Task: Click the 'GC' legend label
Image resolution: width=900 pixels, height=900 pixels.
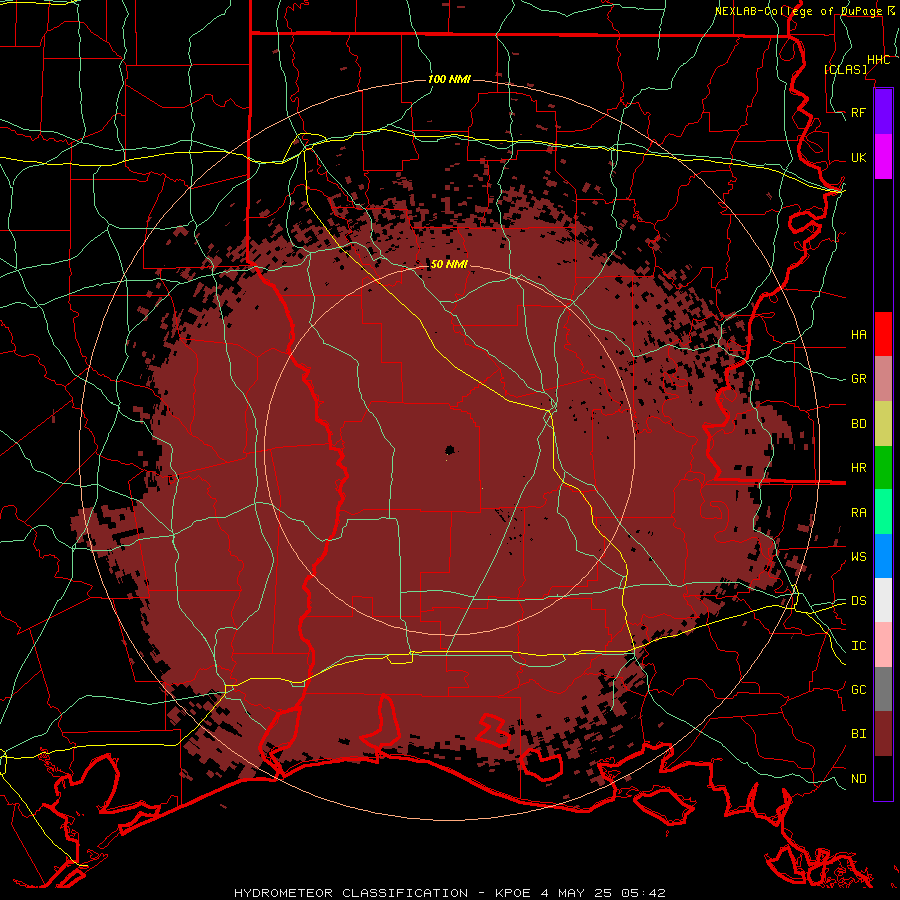Action: (858, 689)
